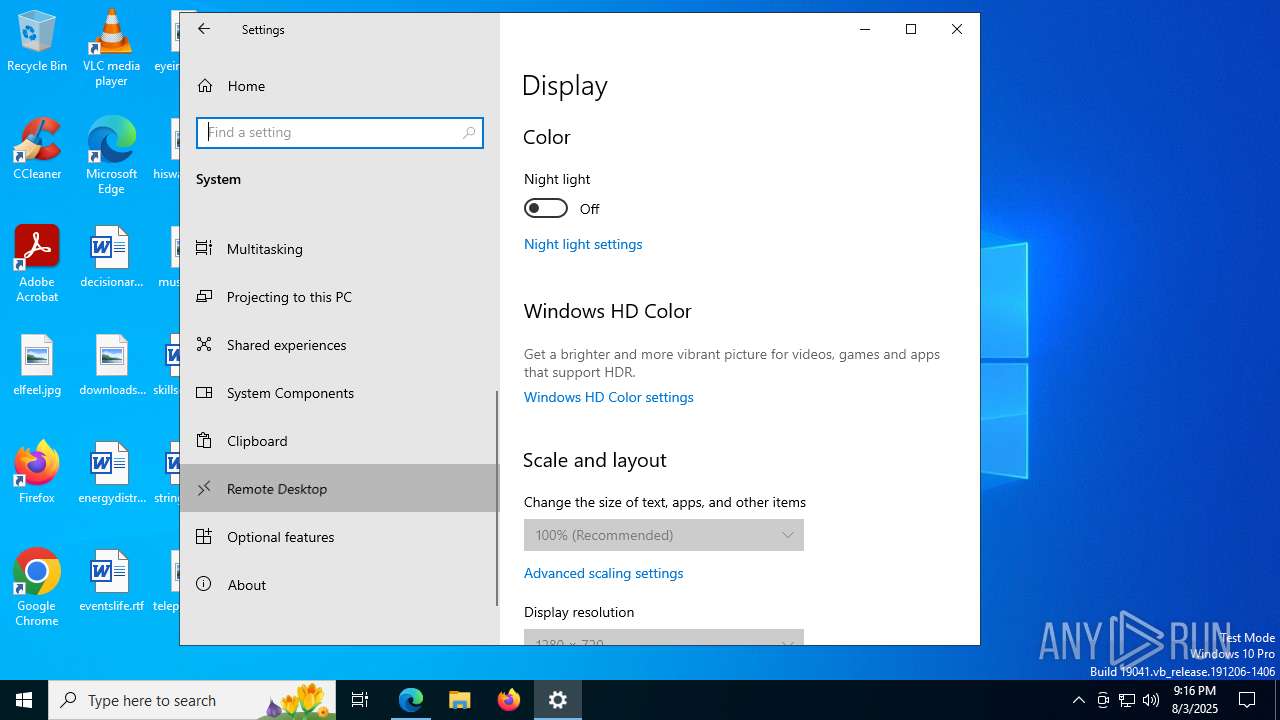Select the eventslife.rtf desktop file

click(111, 582)
